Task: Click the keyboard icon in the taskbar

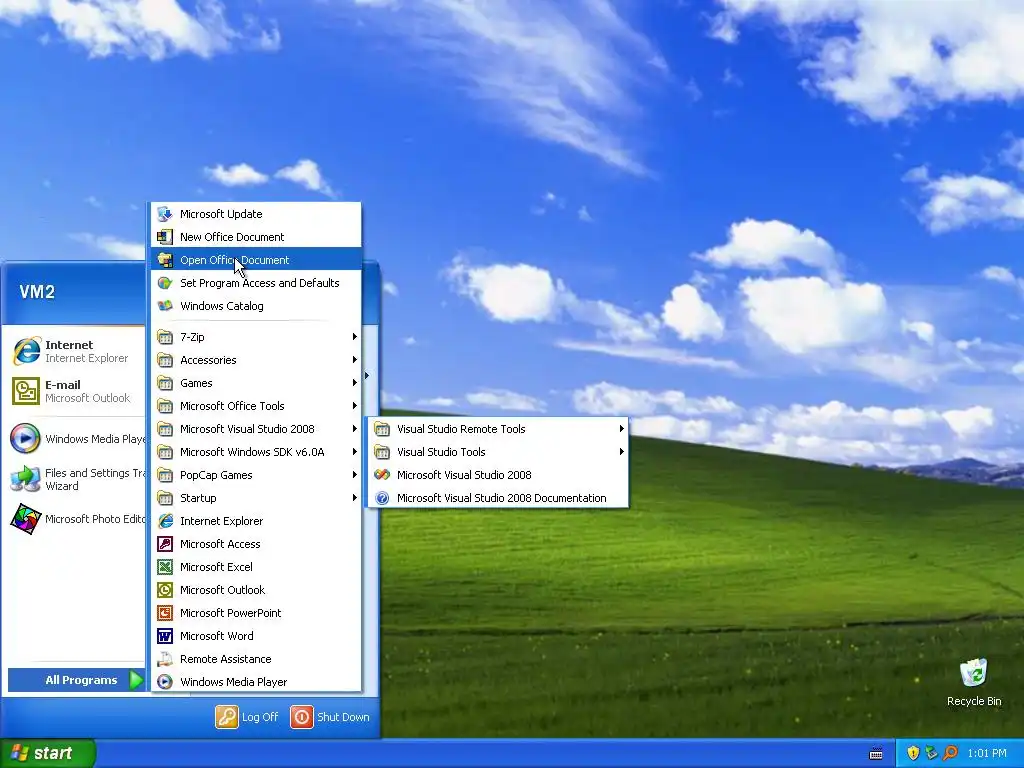Action: [876, 754]
